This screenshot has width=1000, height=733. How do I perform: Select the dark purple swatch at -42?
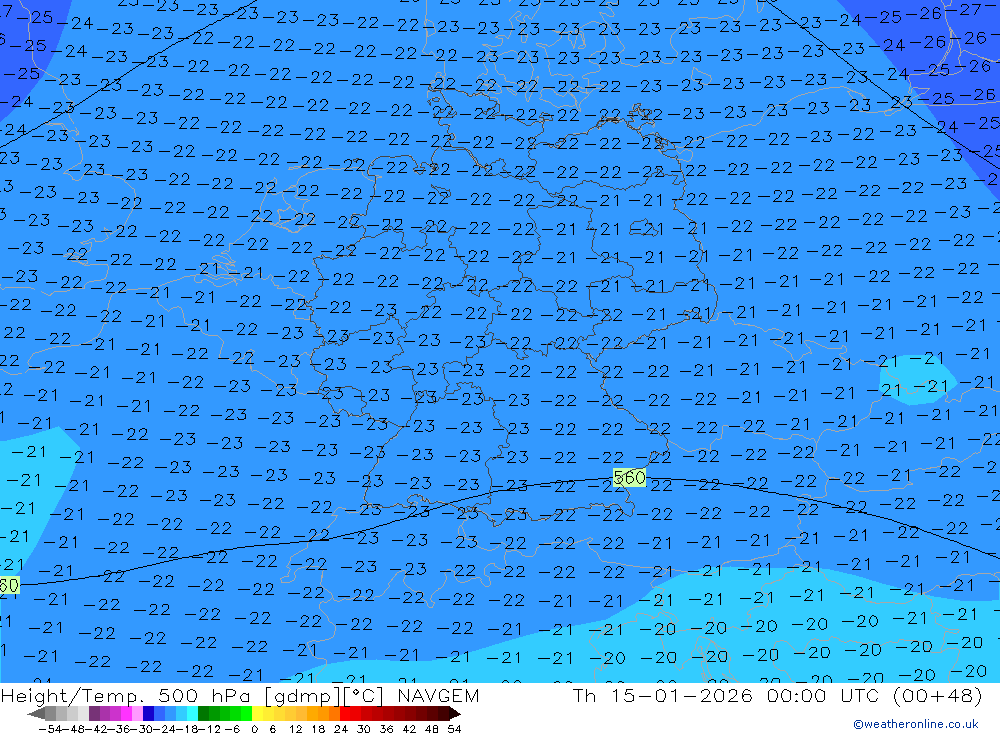coord(94,713)
